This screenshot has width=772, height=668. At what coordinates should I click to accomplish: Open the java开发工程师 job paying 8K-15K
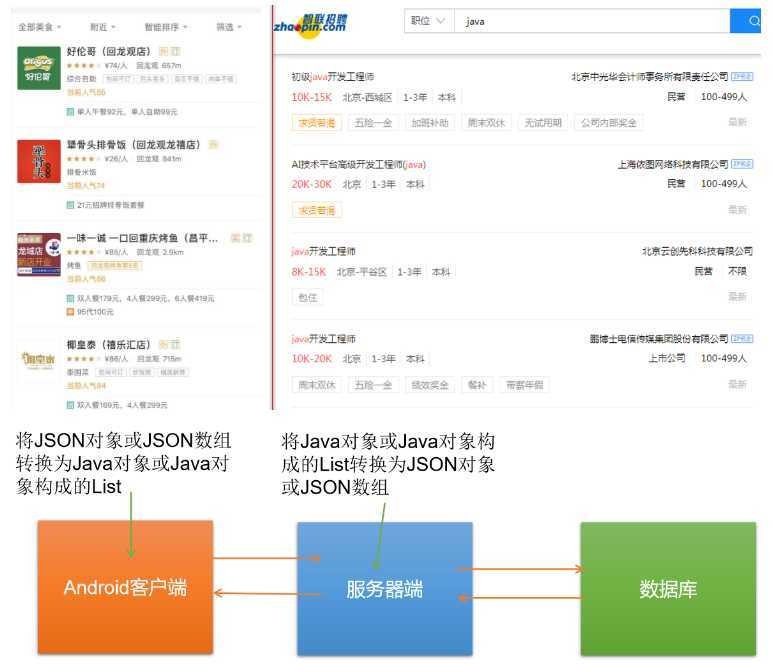click(323, 251)
